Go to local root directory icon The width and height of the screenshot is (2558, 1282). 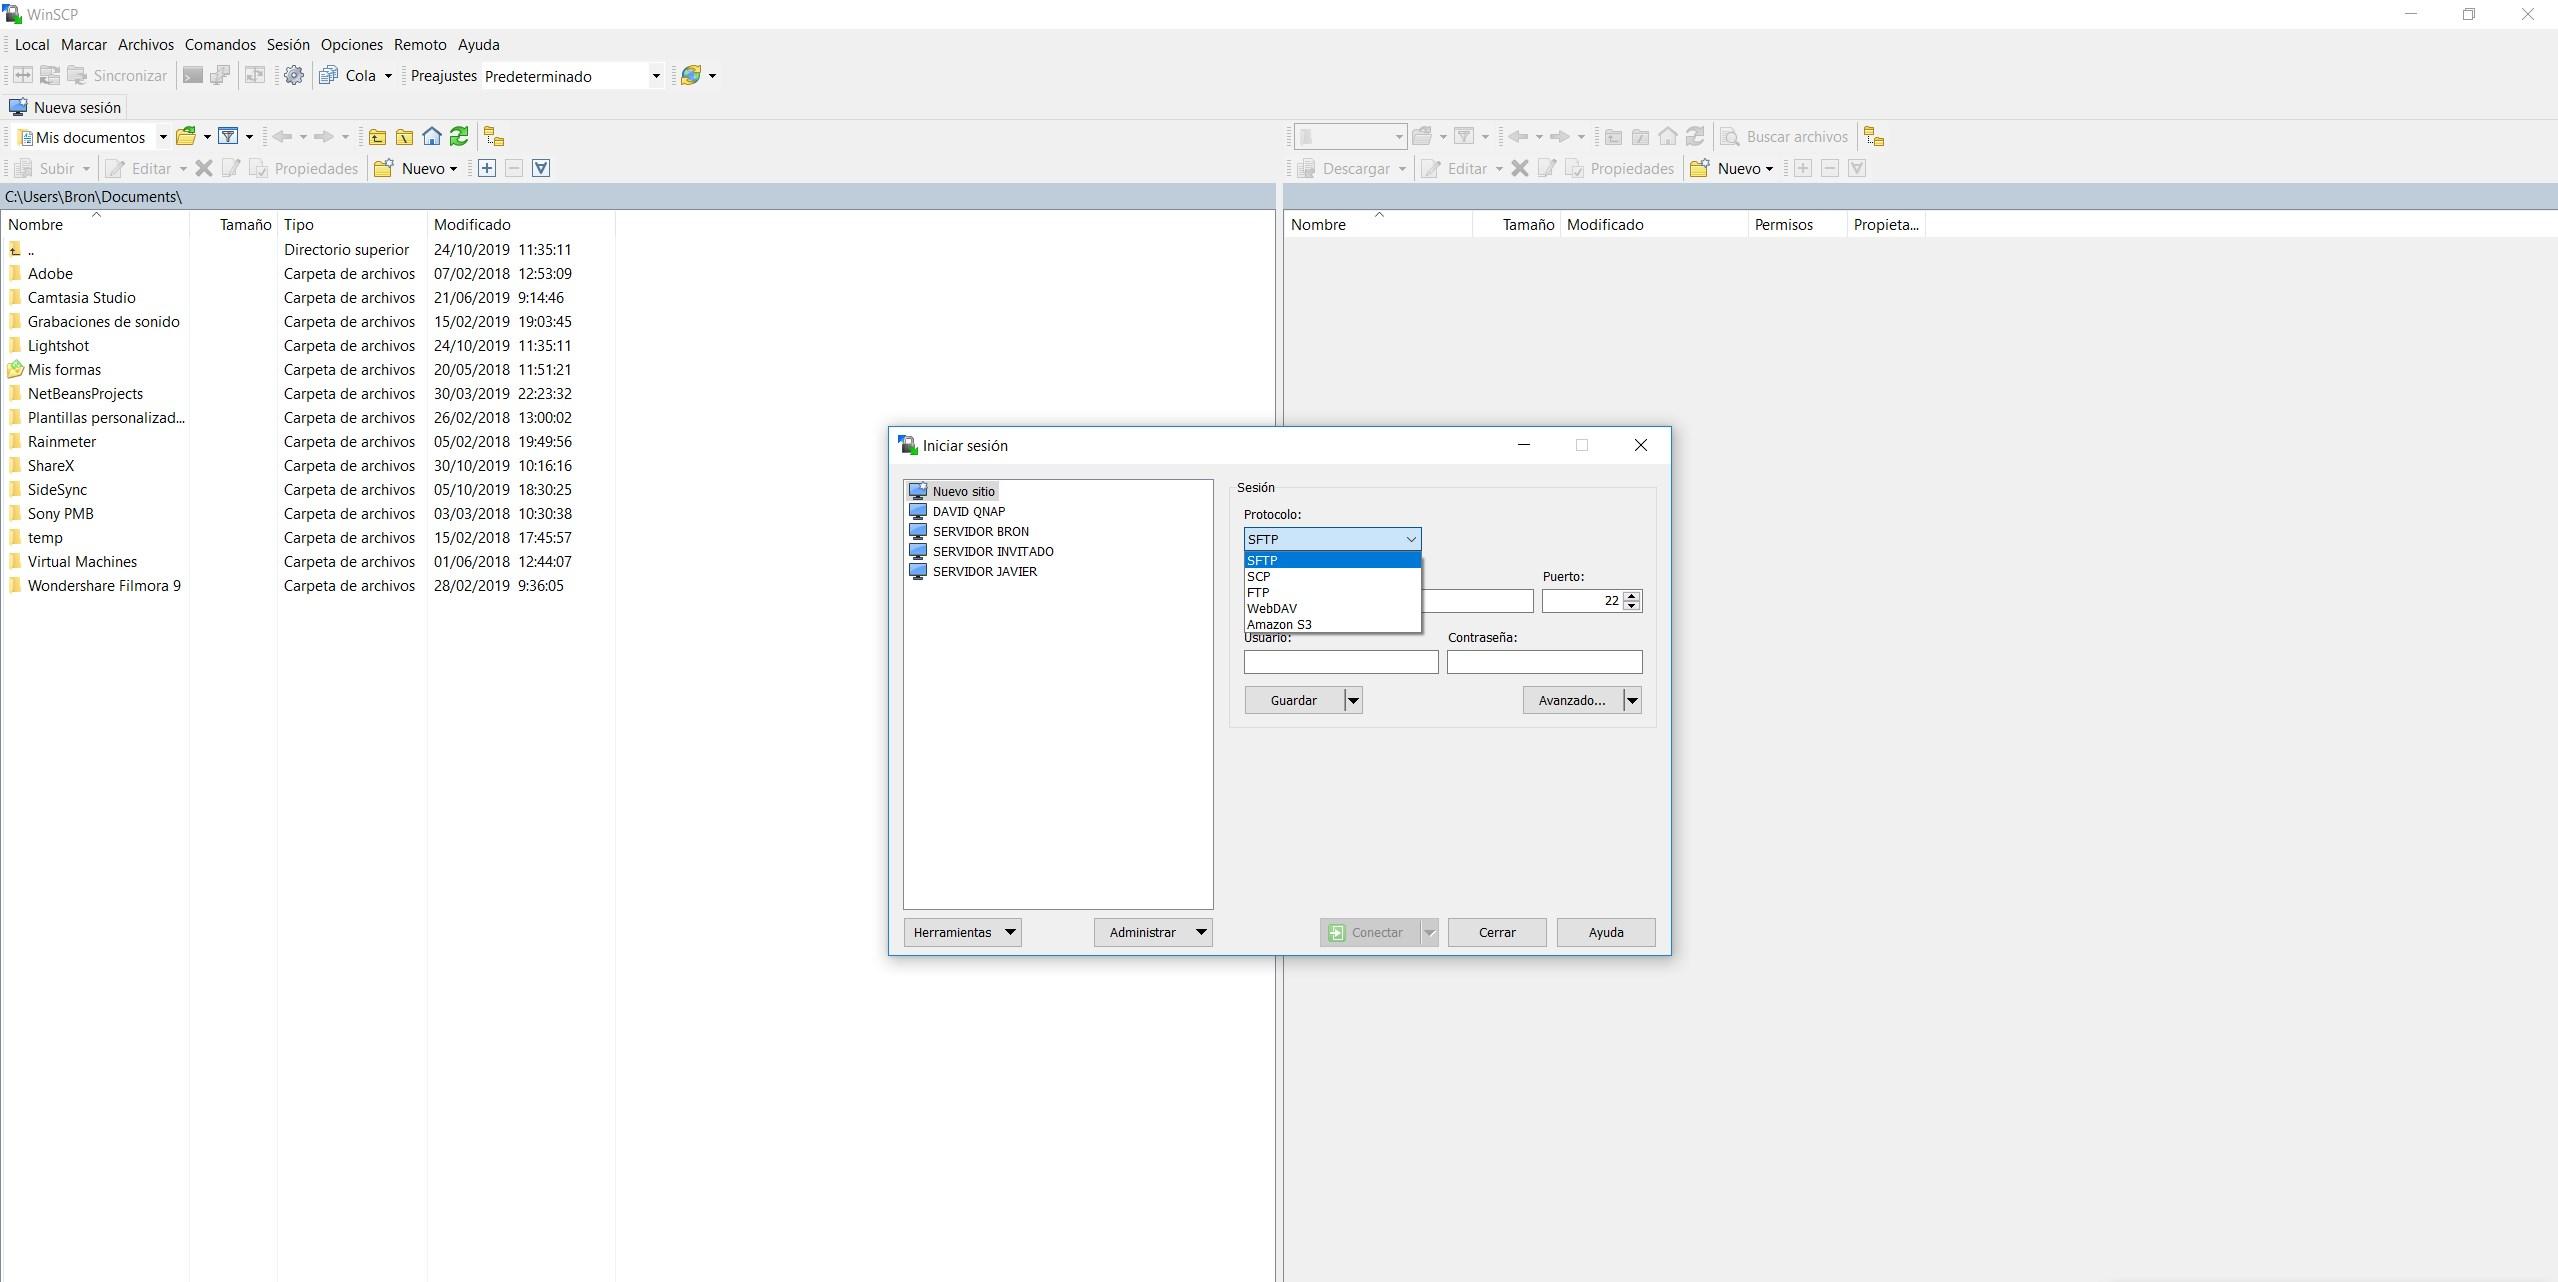[404, 137]
